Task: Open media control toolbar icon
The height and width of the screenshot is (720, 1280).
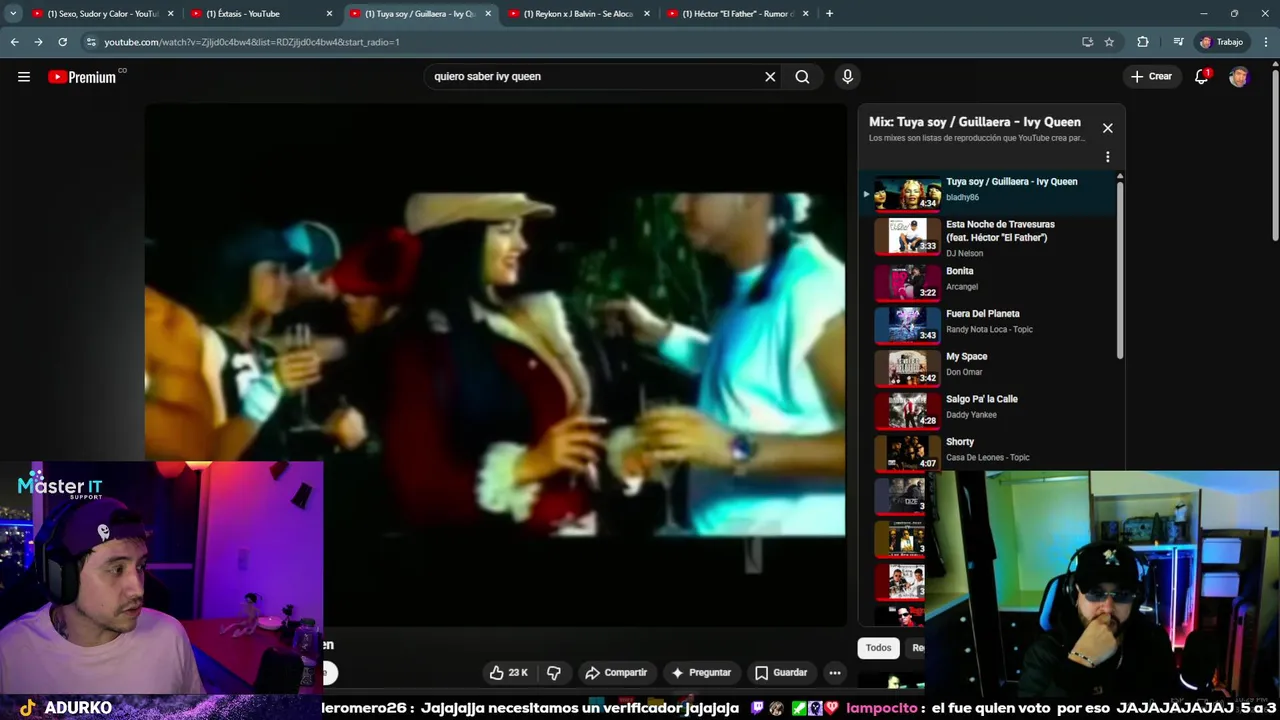Action: pyautogui.click(x=1178, y=42)
